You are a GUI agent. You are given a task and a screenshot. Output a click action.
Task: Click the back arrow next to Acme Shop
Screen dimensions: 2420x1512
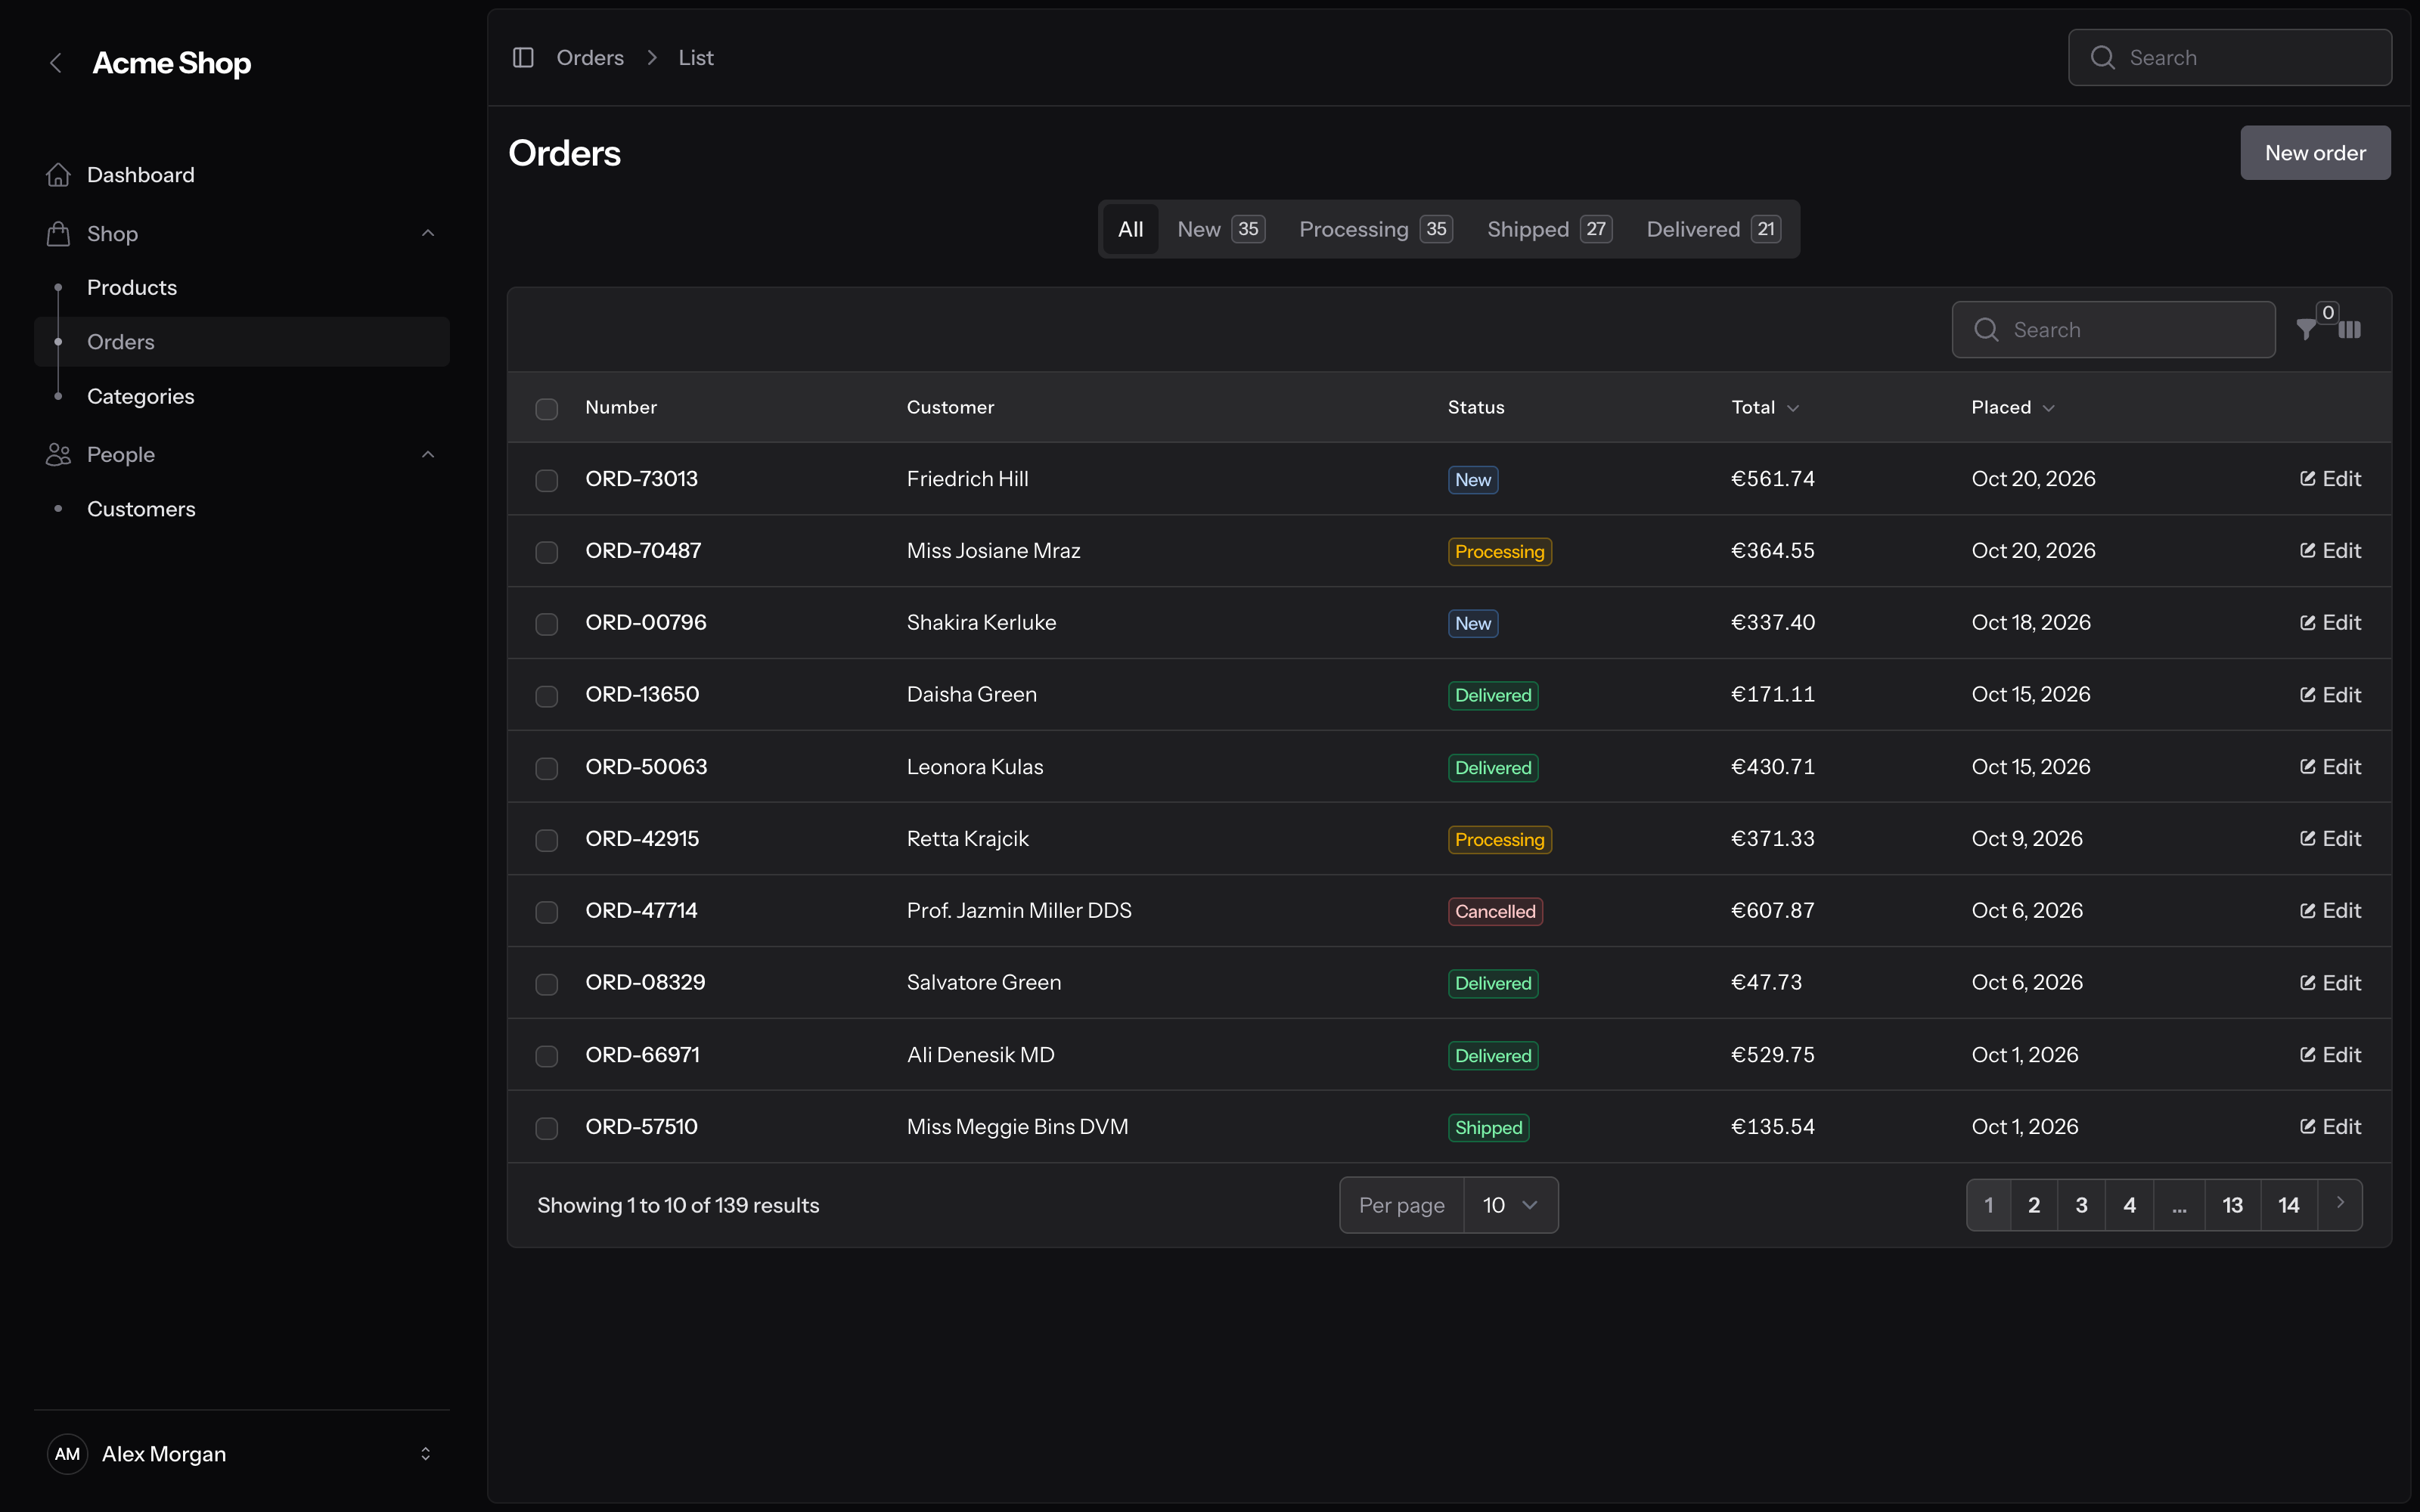tap(56, 63)
